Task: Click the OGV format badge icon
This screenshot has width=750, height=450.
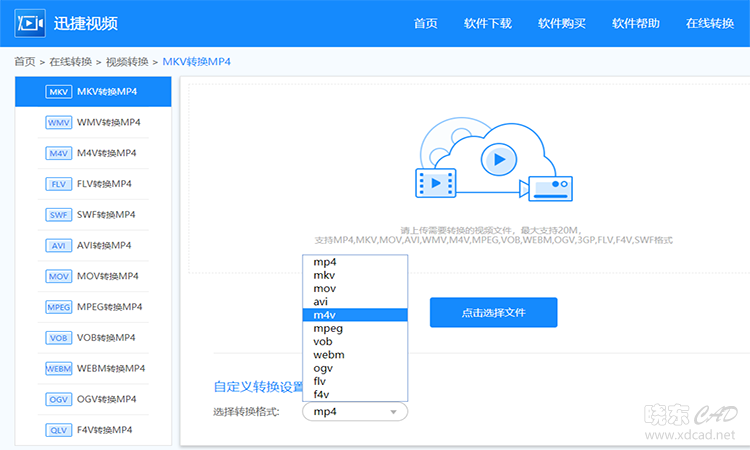Action: click(58, 399)
